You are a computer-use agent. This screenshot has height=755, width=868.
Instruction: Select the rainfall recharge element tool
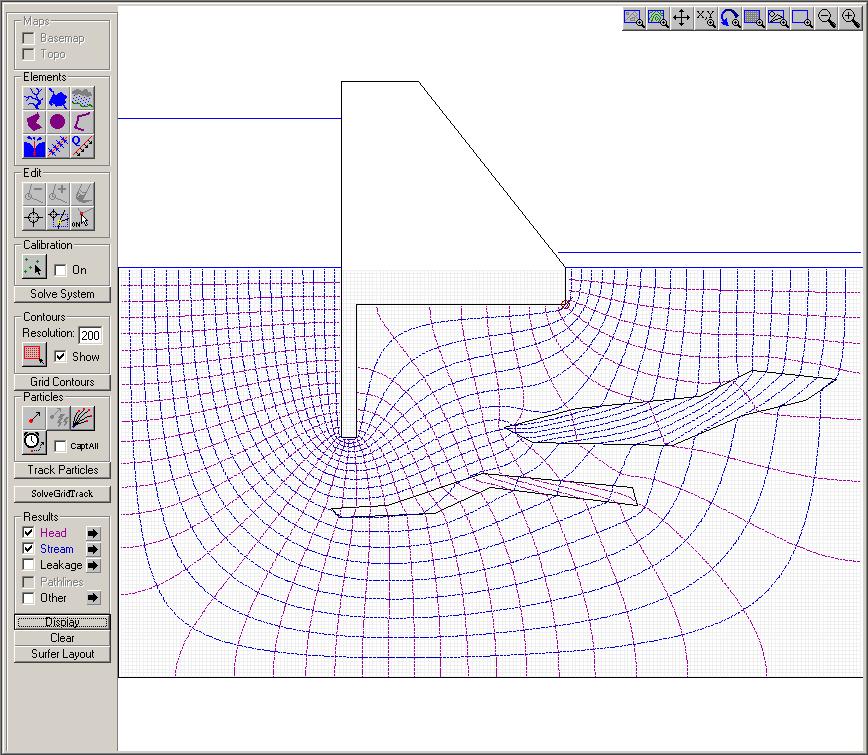(82, 99)
